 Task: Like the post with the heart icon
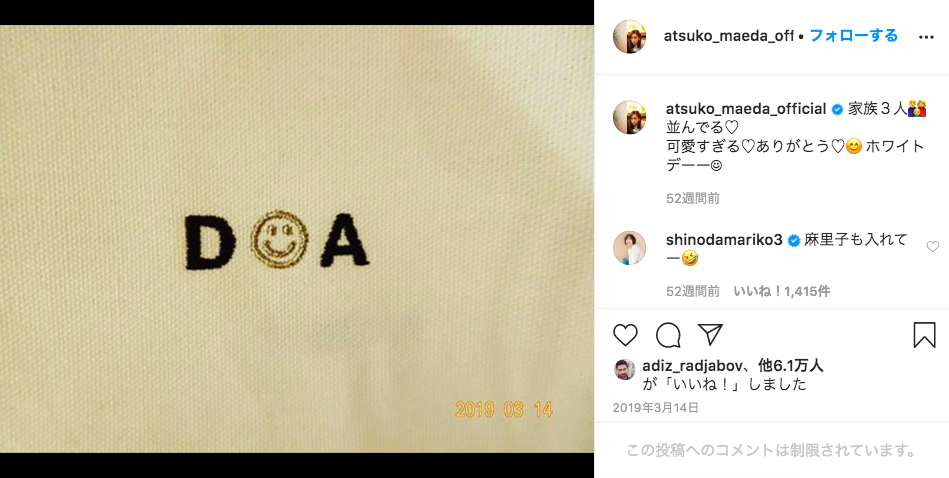[625, 335]
